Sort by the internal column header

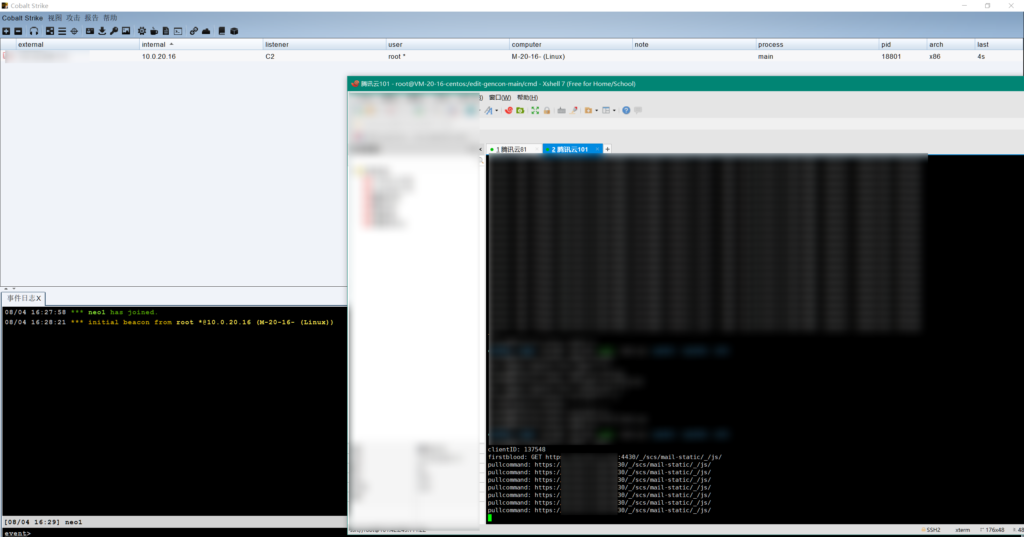pyautogui.click(x=200, y=44)
